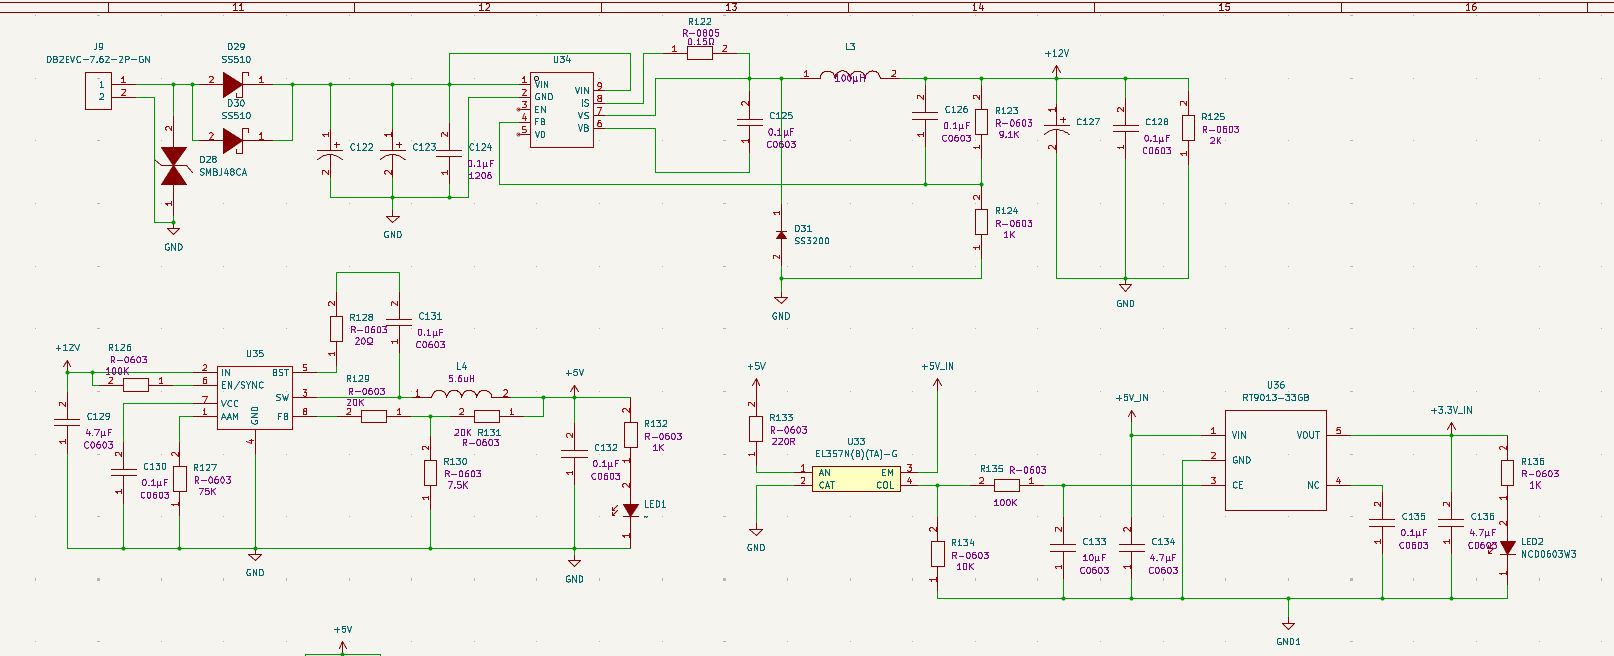The height and width of the screenshot is (656, 1614).
Task: Select the J9 connector symbol
Action: pyautogui.click(x=99, y=91)
